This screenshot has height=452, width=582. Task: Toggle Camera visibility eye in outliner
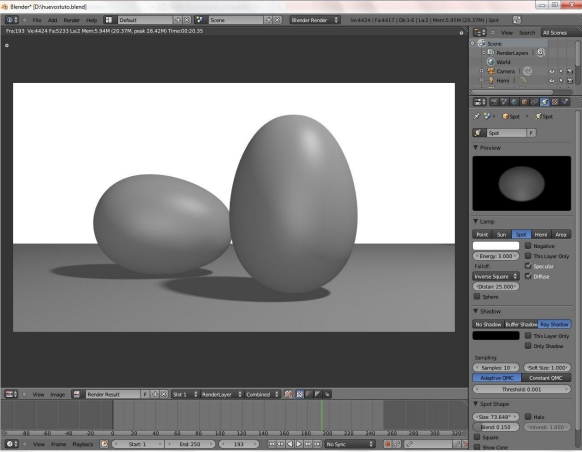(552, 71)
